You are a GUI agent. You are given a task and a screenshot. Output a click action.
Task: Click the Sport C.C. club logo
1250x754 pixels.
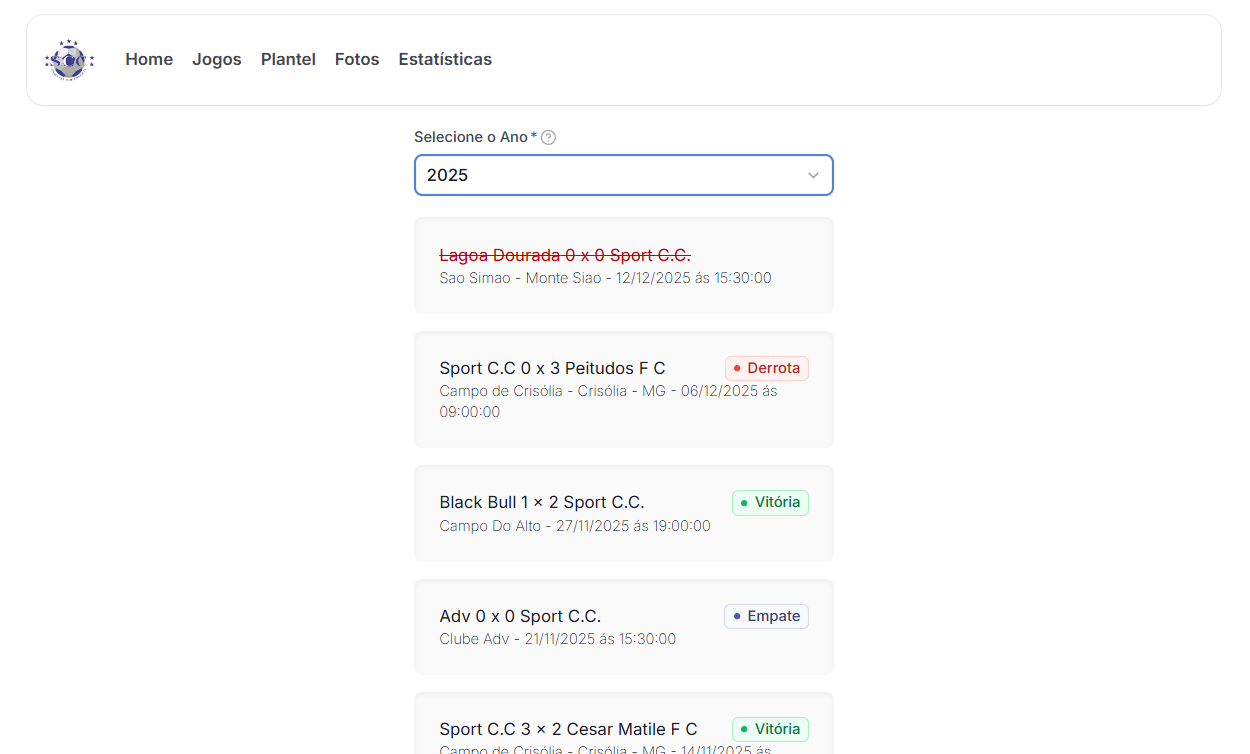(69, 60)
